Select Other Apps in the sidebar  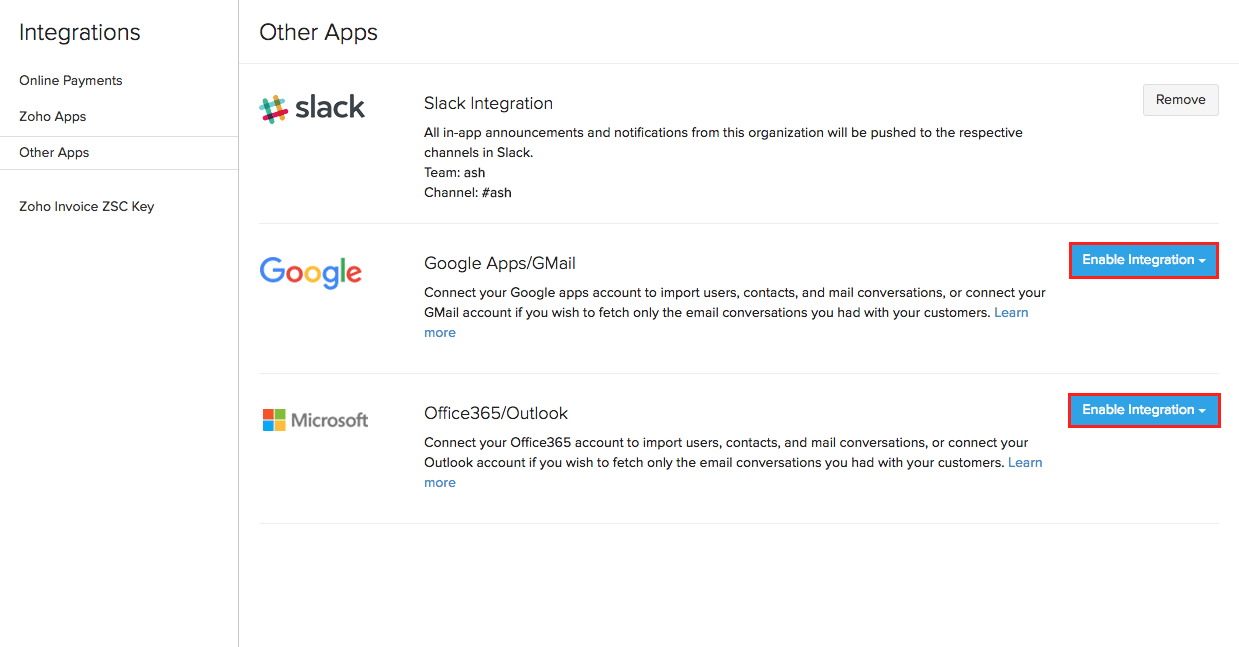coord(54,153)
